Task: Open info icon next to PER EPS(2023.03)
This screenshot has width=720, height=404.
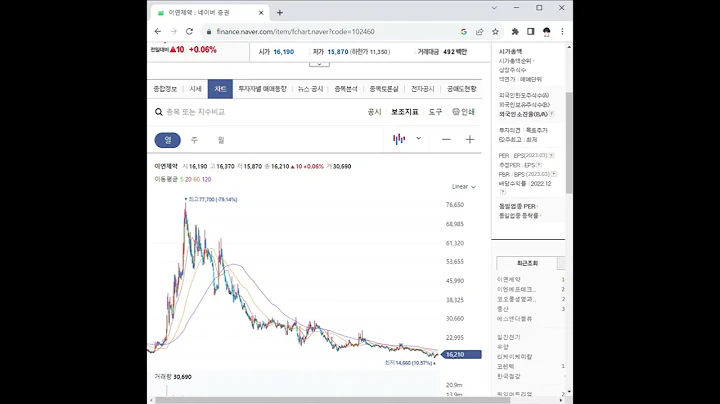Action: click(x=551, y=156)
